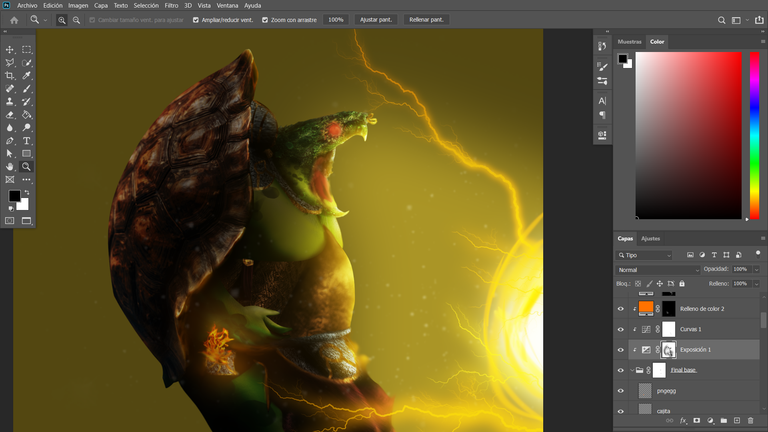Screen dimensions: 768x432
Task: Select the Clone Stamp tool
Action: [x=10, y=101]
